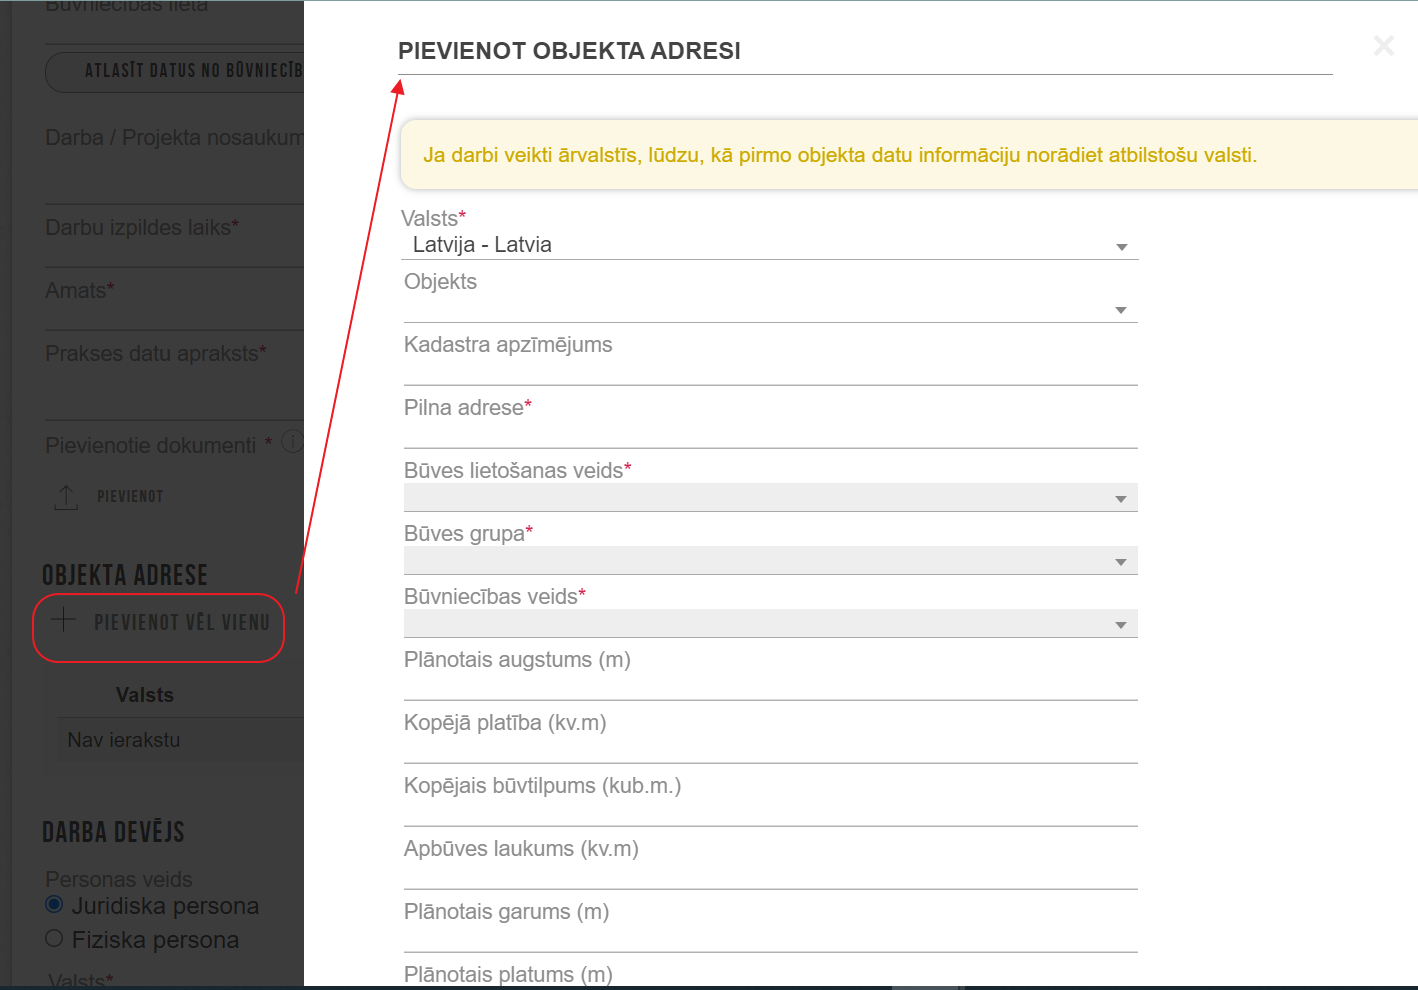Click Atlasīt datus no būvniecības button
Image resolution: width=1418 pixels, height=990 pixels.
174,72
